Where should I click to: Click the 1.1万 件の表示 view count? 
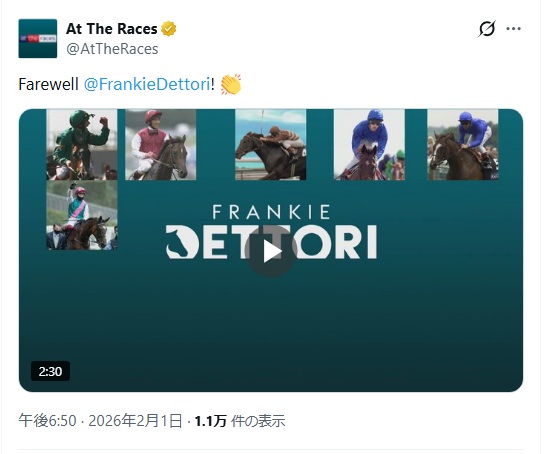(240, 421)
